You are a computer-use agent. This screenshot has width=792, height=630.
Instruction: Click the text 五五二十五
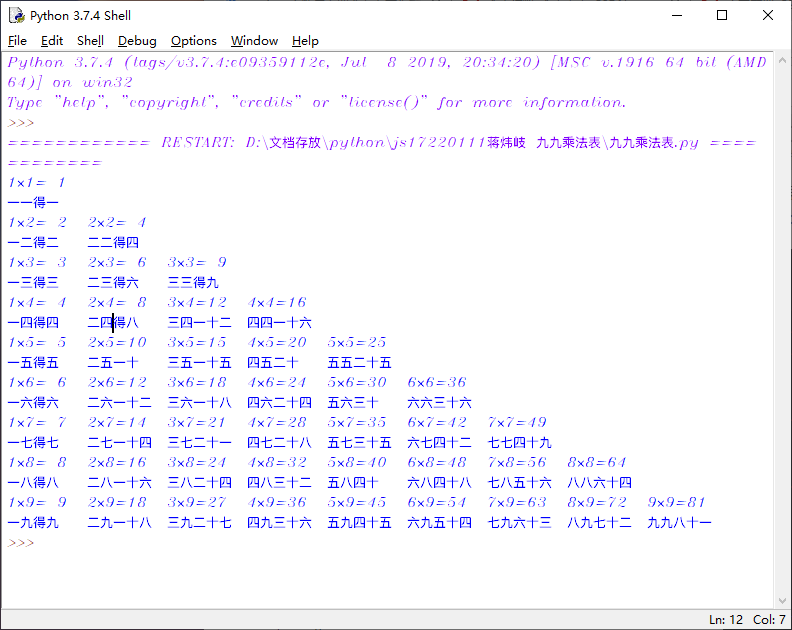(359, 362)
